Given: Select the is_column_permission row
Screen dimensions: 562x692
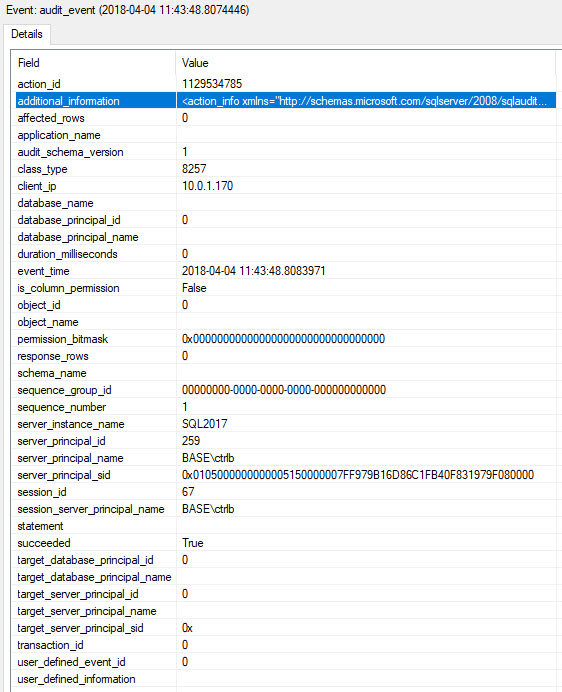Looking at the screenshot, I should [x=286, y=288].
